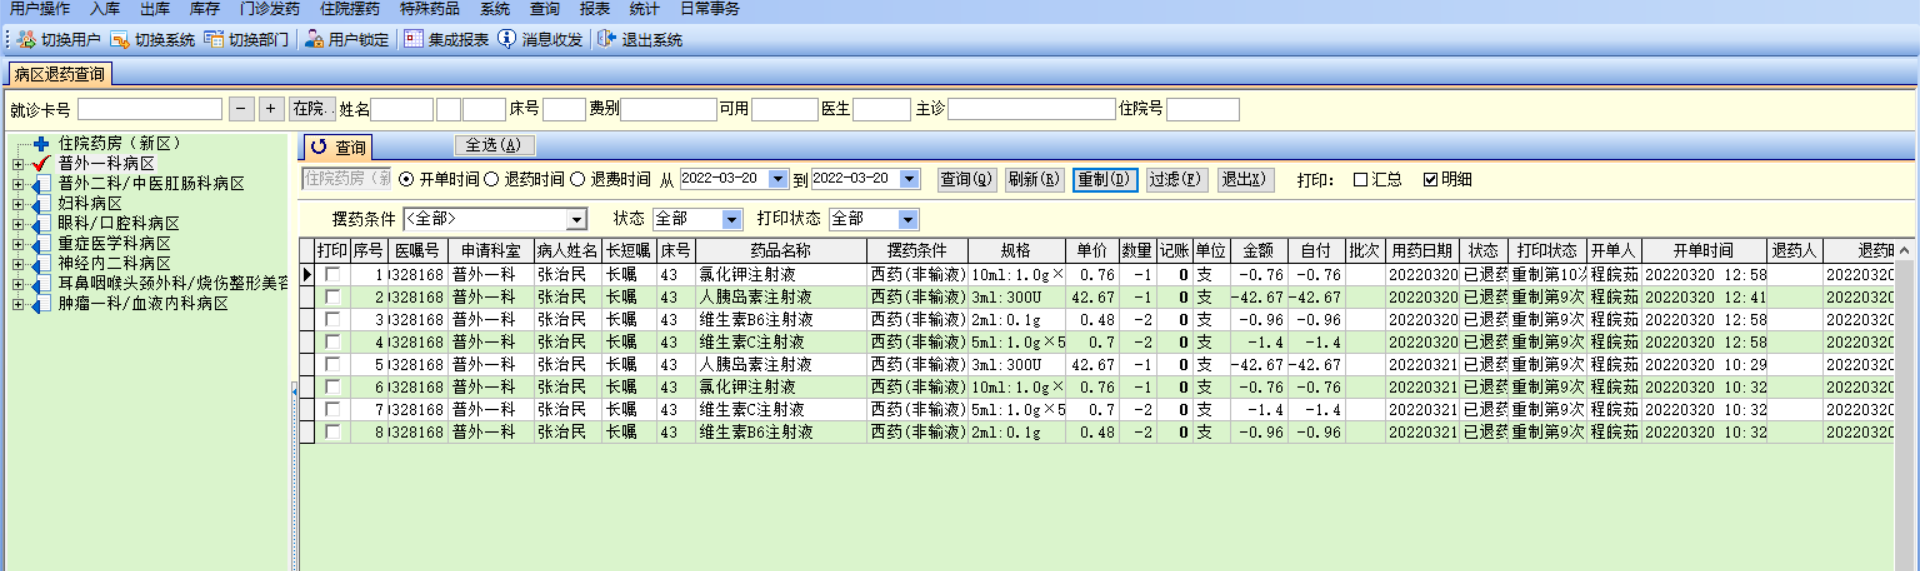Click the 查询(Q) button
This screenshot has width=1920, height=571.
966,180
